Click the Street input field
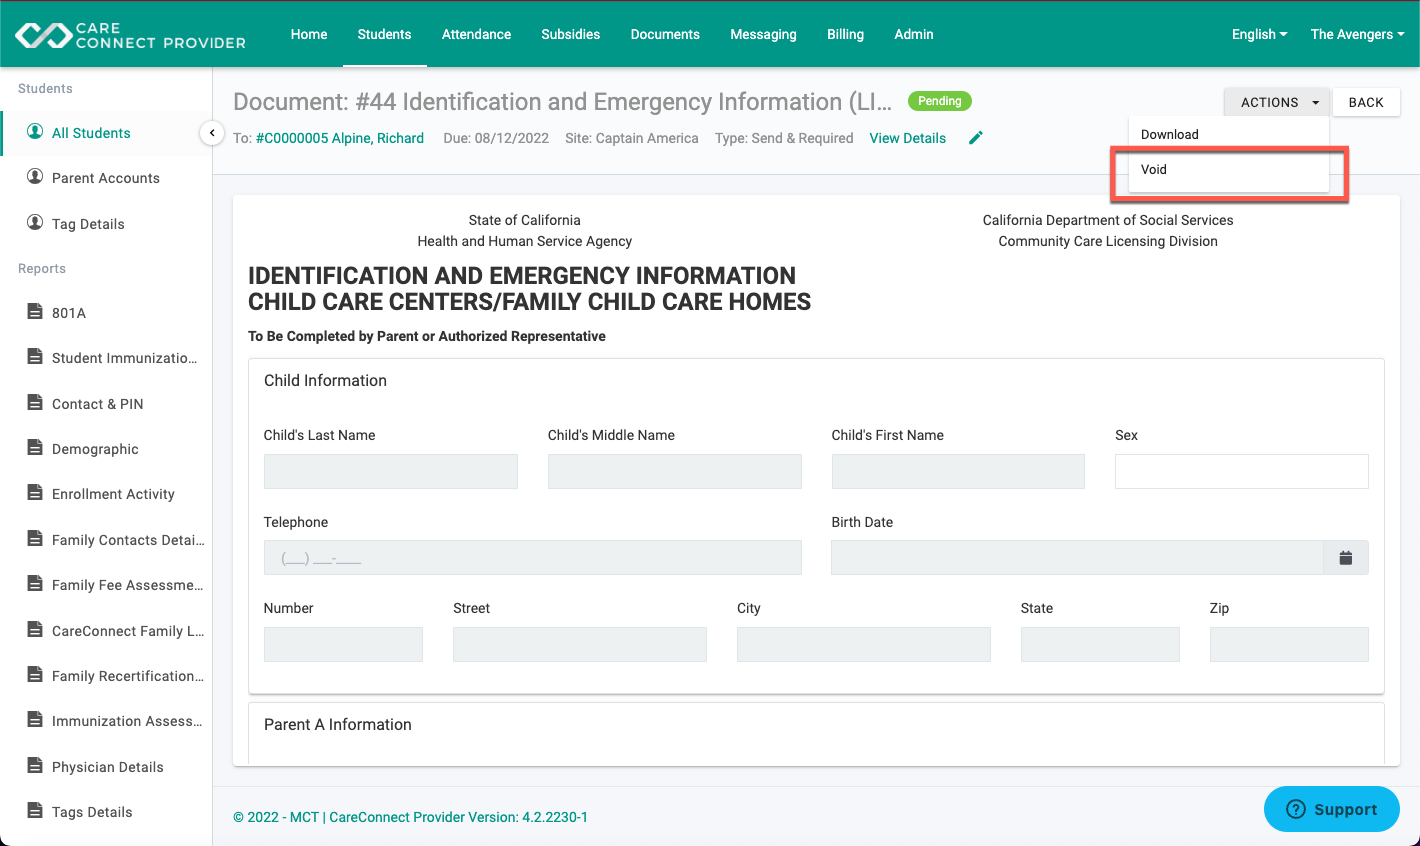Image resolution: width=1420 pixels, height=846 pixels. [x=580, y=644]
